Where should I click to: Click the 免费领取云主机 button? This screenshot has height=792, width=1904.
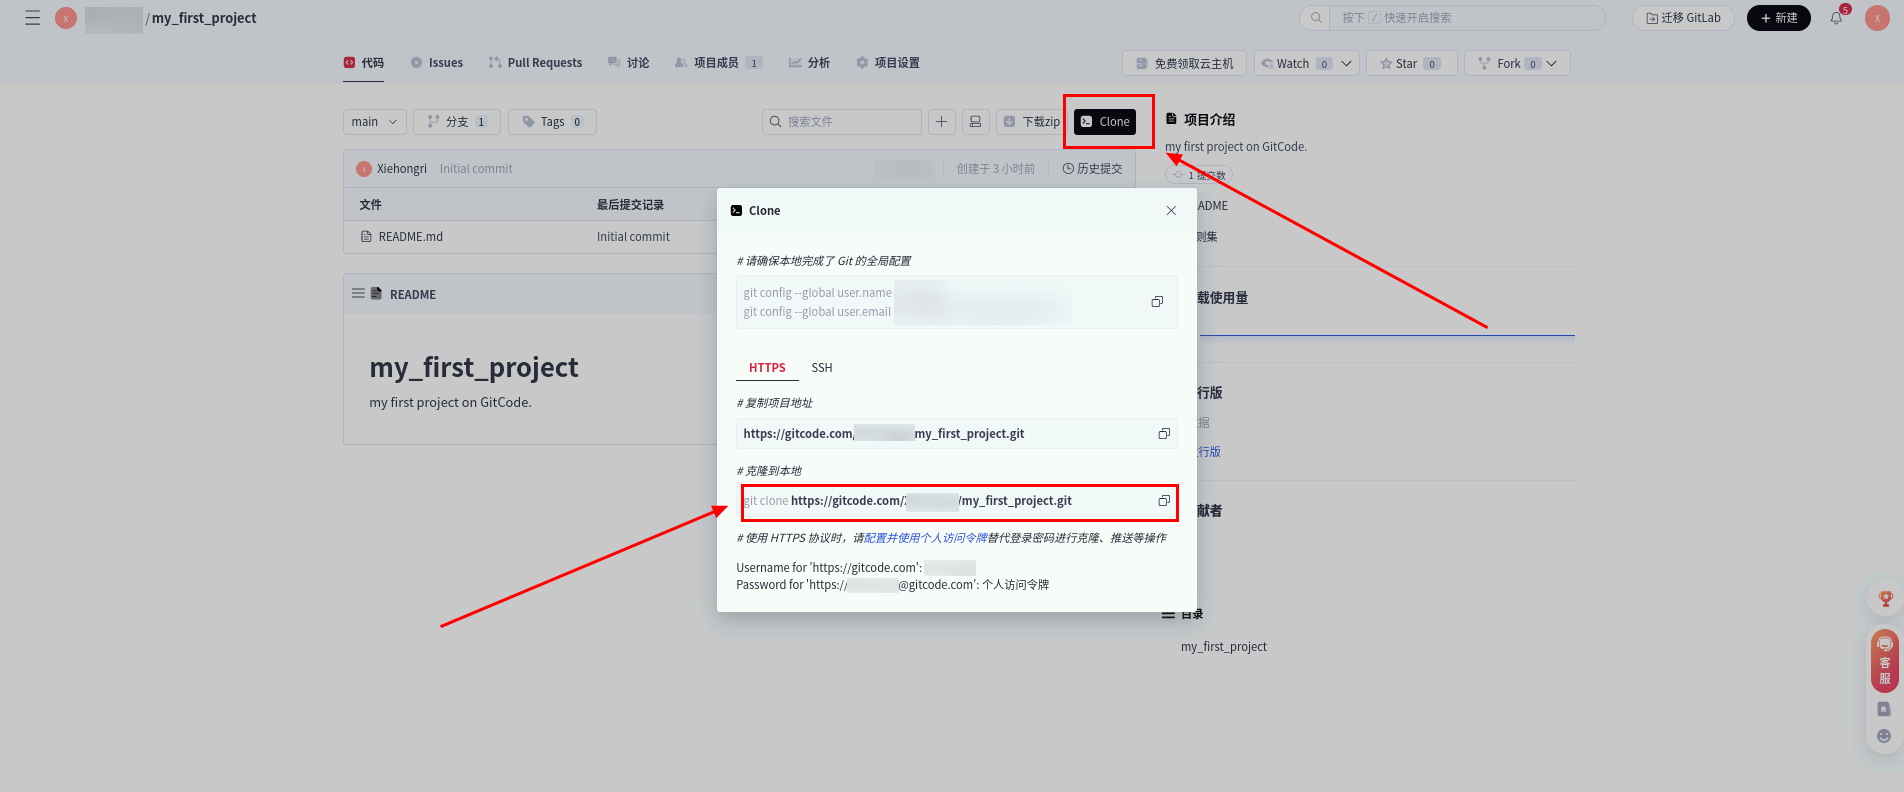1184,64
